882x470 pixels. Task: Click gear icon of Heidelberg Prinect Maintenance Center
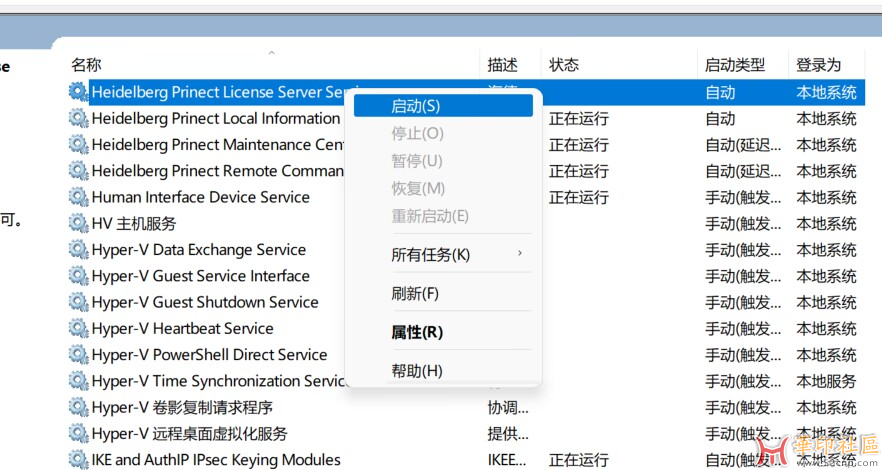click(x=78, y=144)
